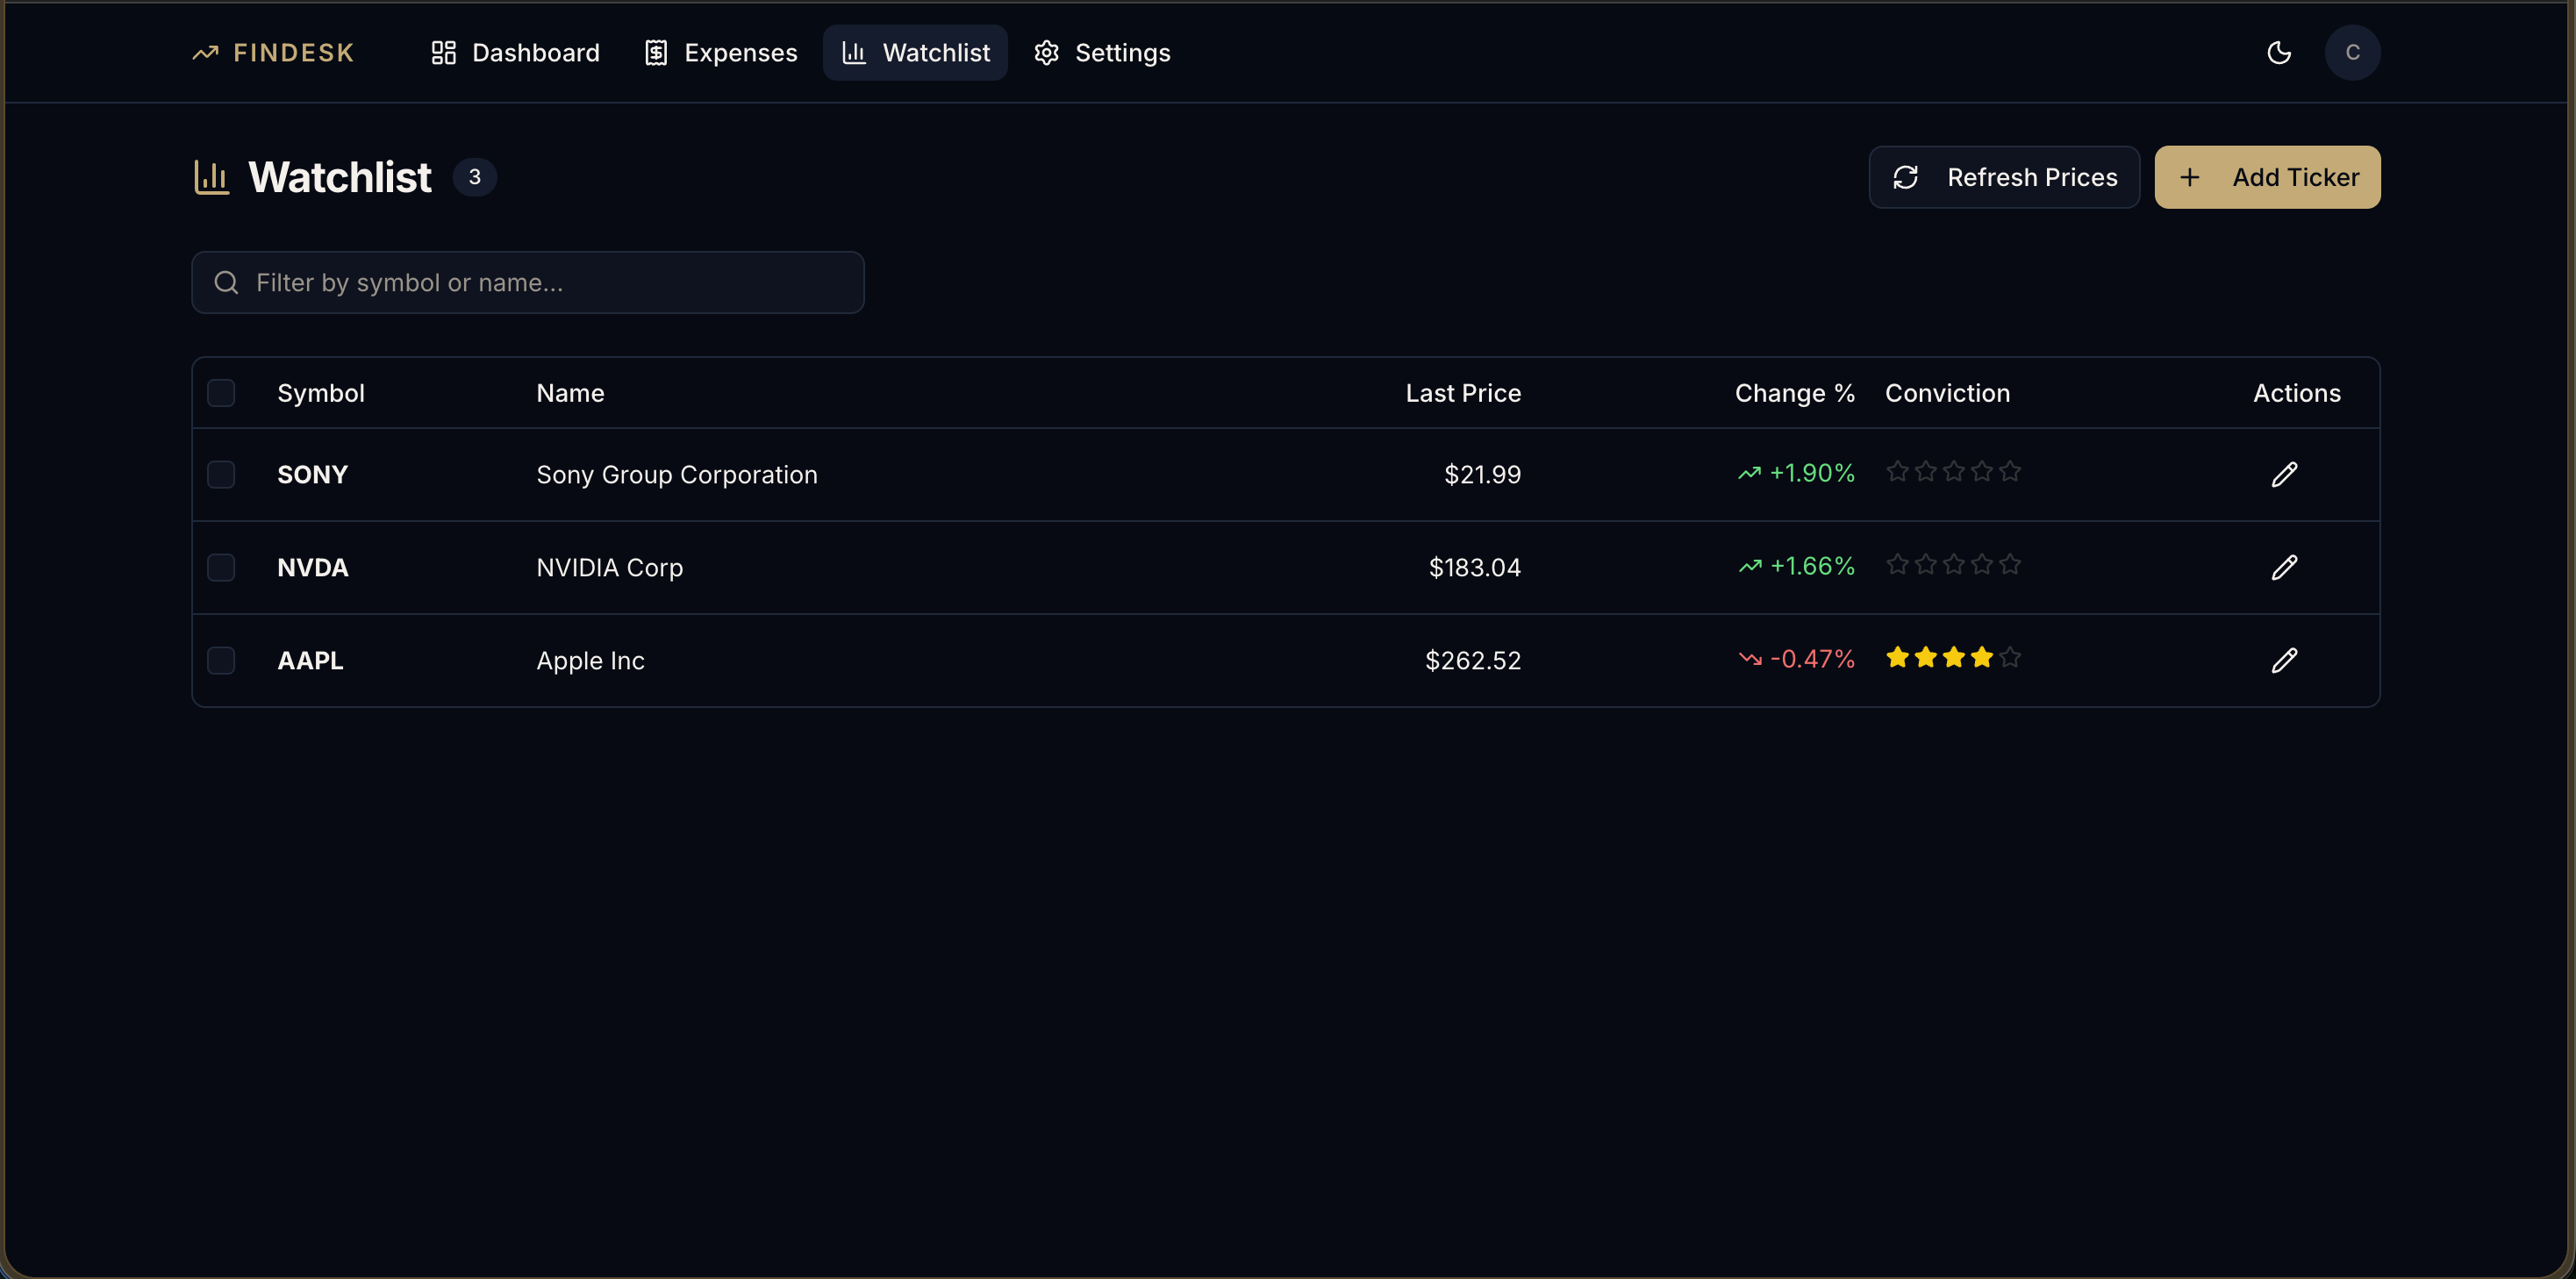This screenshot has width=2576, height=1279.
Task: Click the Add Ticker button
Action: coord(2266,177)
